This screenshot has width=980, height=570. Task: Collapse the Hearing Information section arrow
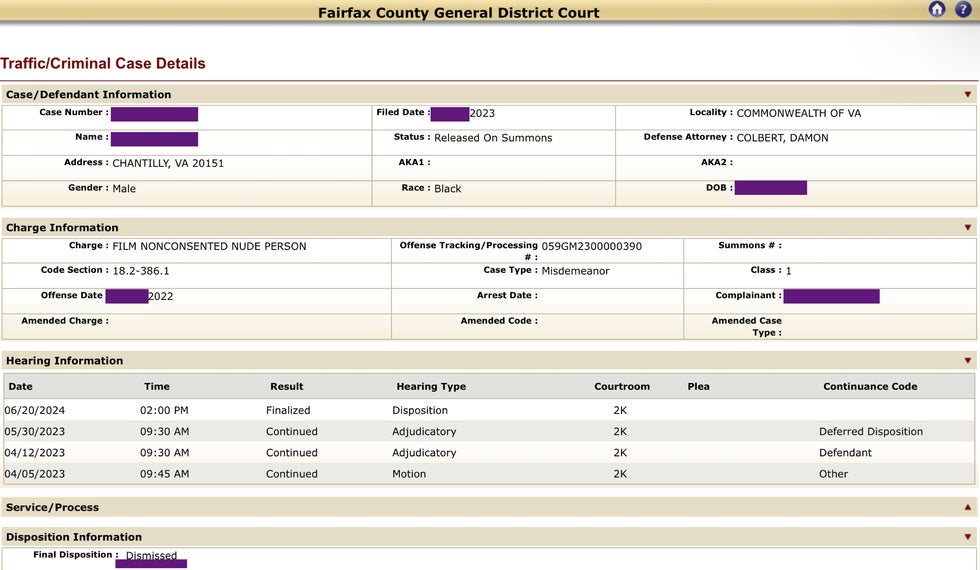tap(967, 361)
